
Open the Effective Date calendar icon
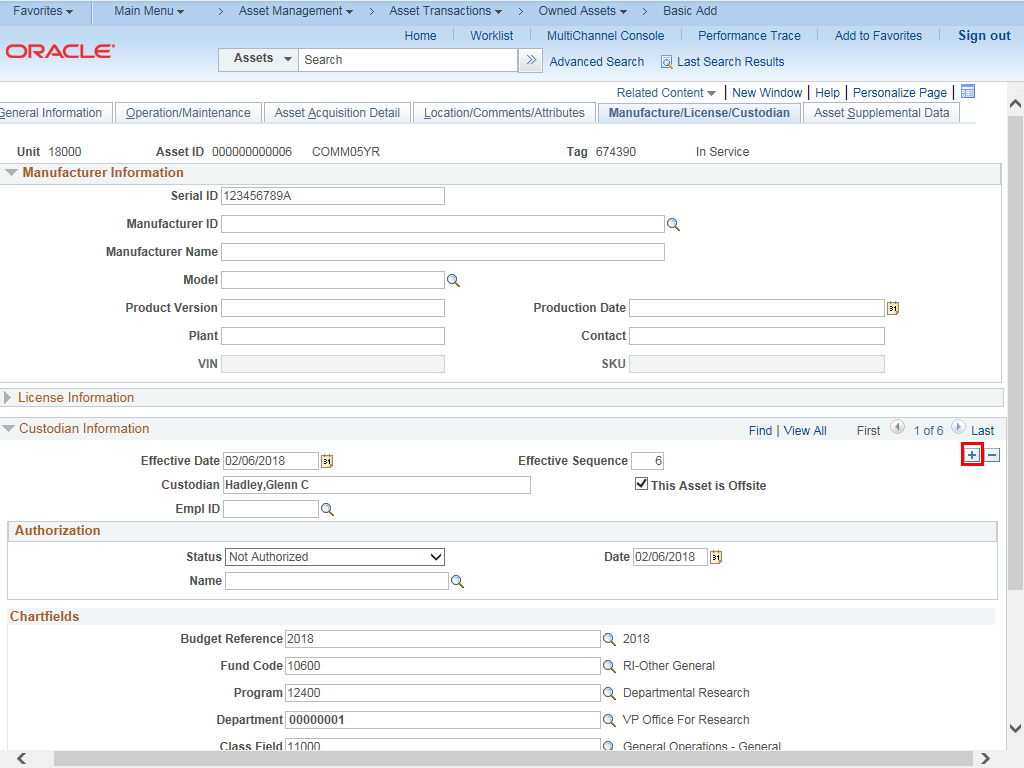pyautogui.click(x=326, y=461)
